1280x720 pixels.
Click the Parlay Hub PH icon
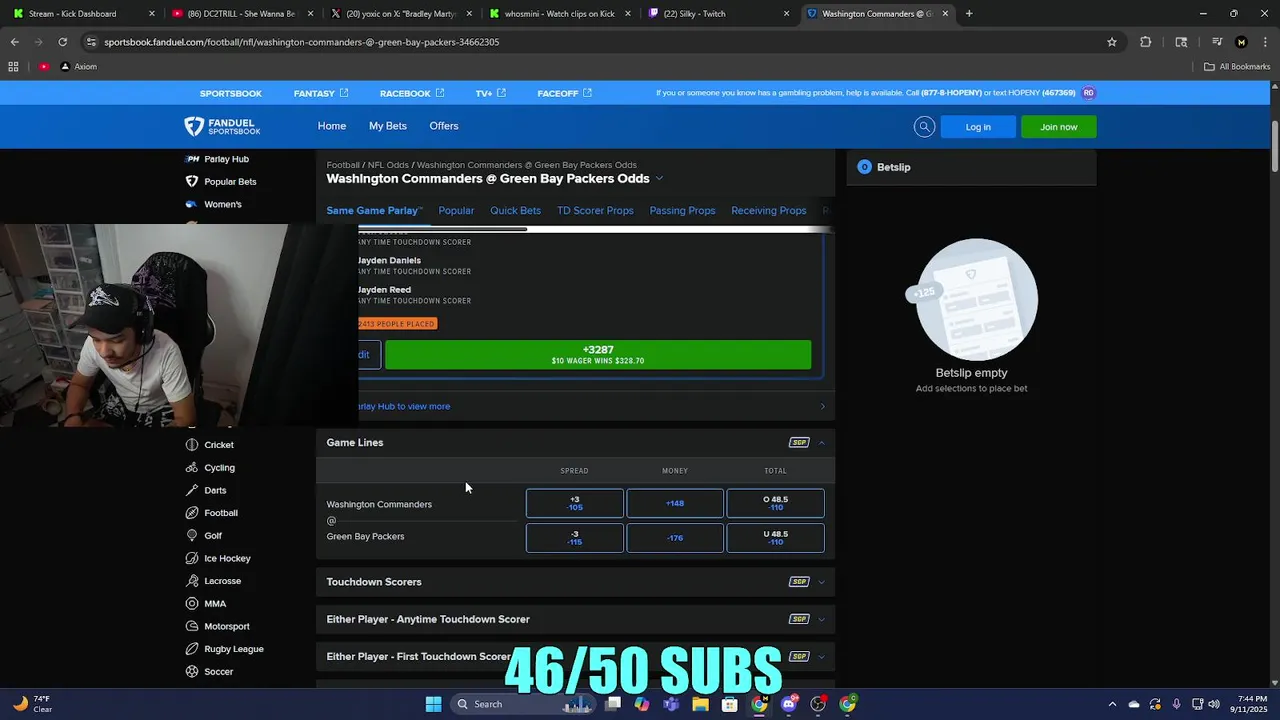click(192, 159)
